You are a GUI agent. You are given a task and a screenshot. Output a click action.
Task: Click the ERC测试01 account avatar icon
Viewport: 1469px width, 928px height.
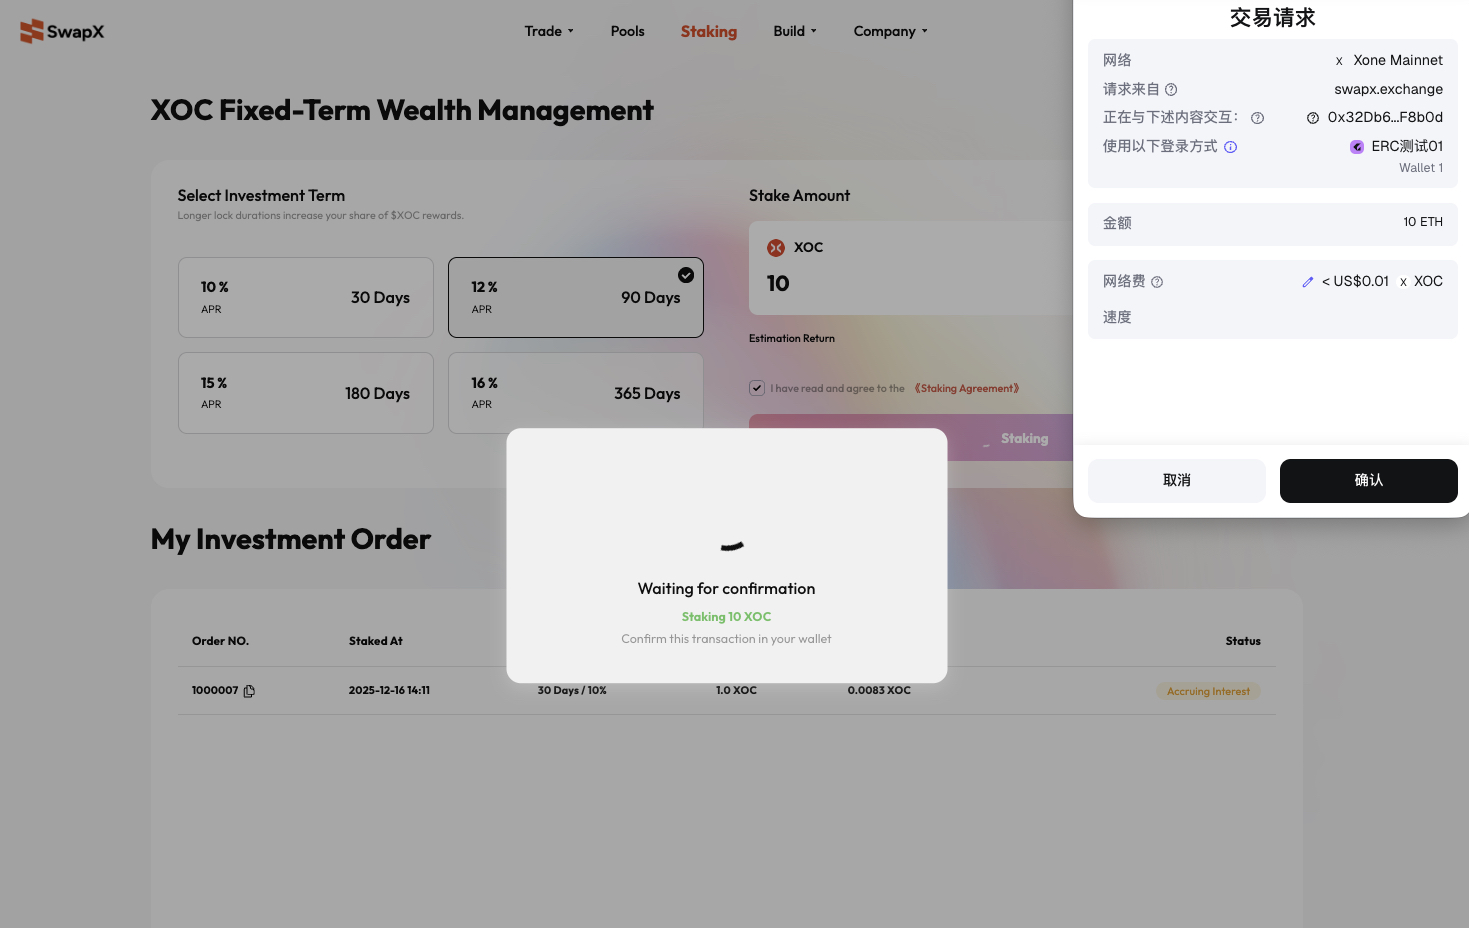point(1357,147)
